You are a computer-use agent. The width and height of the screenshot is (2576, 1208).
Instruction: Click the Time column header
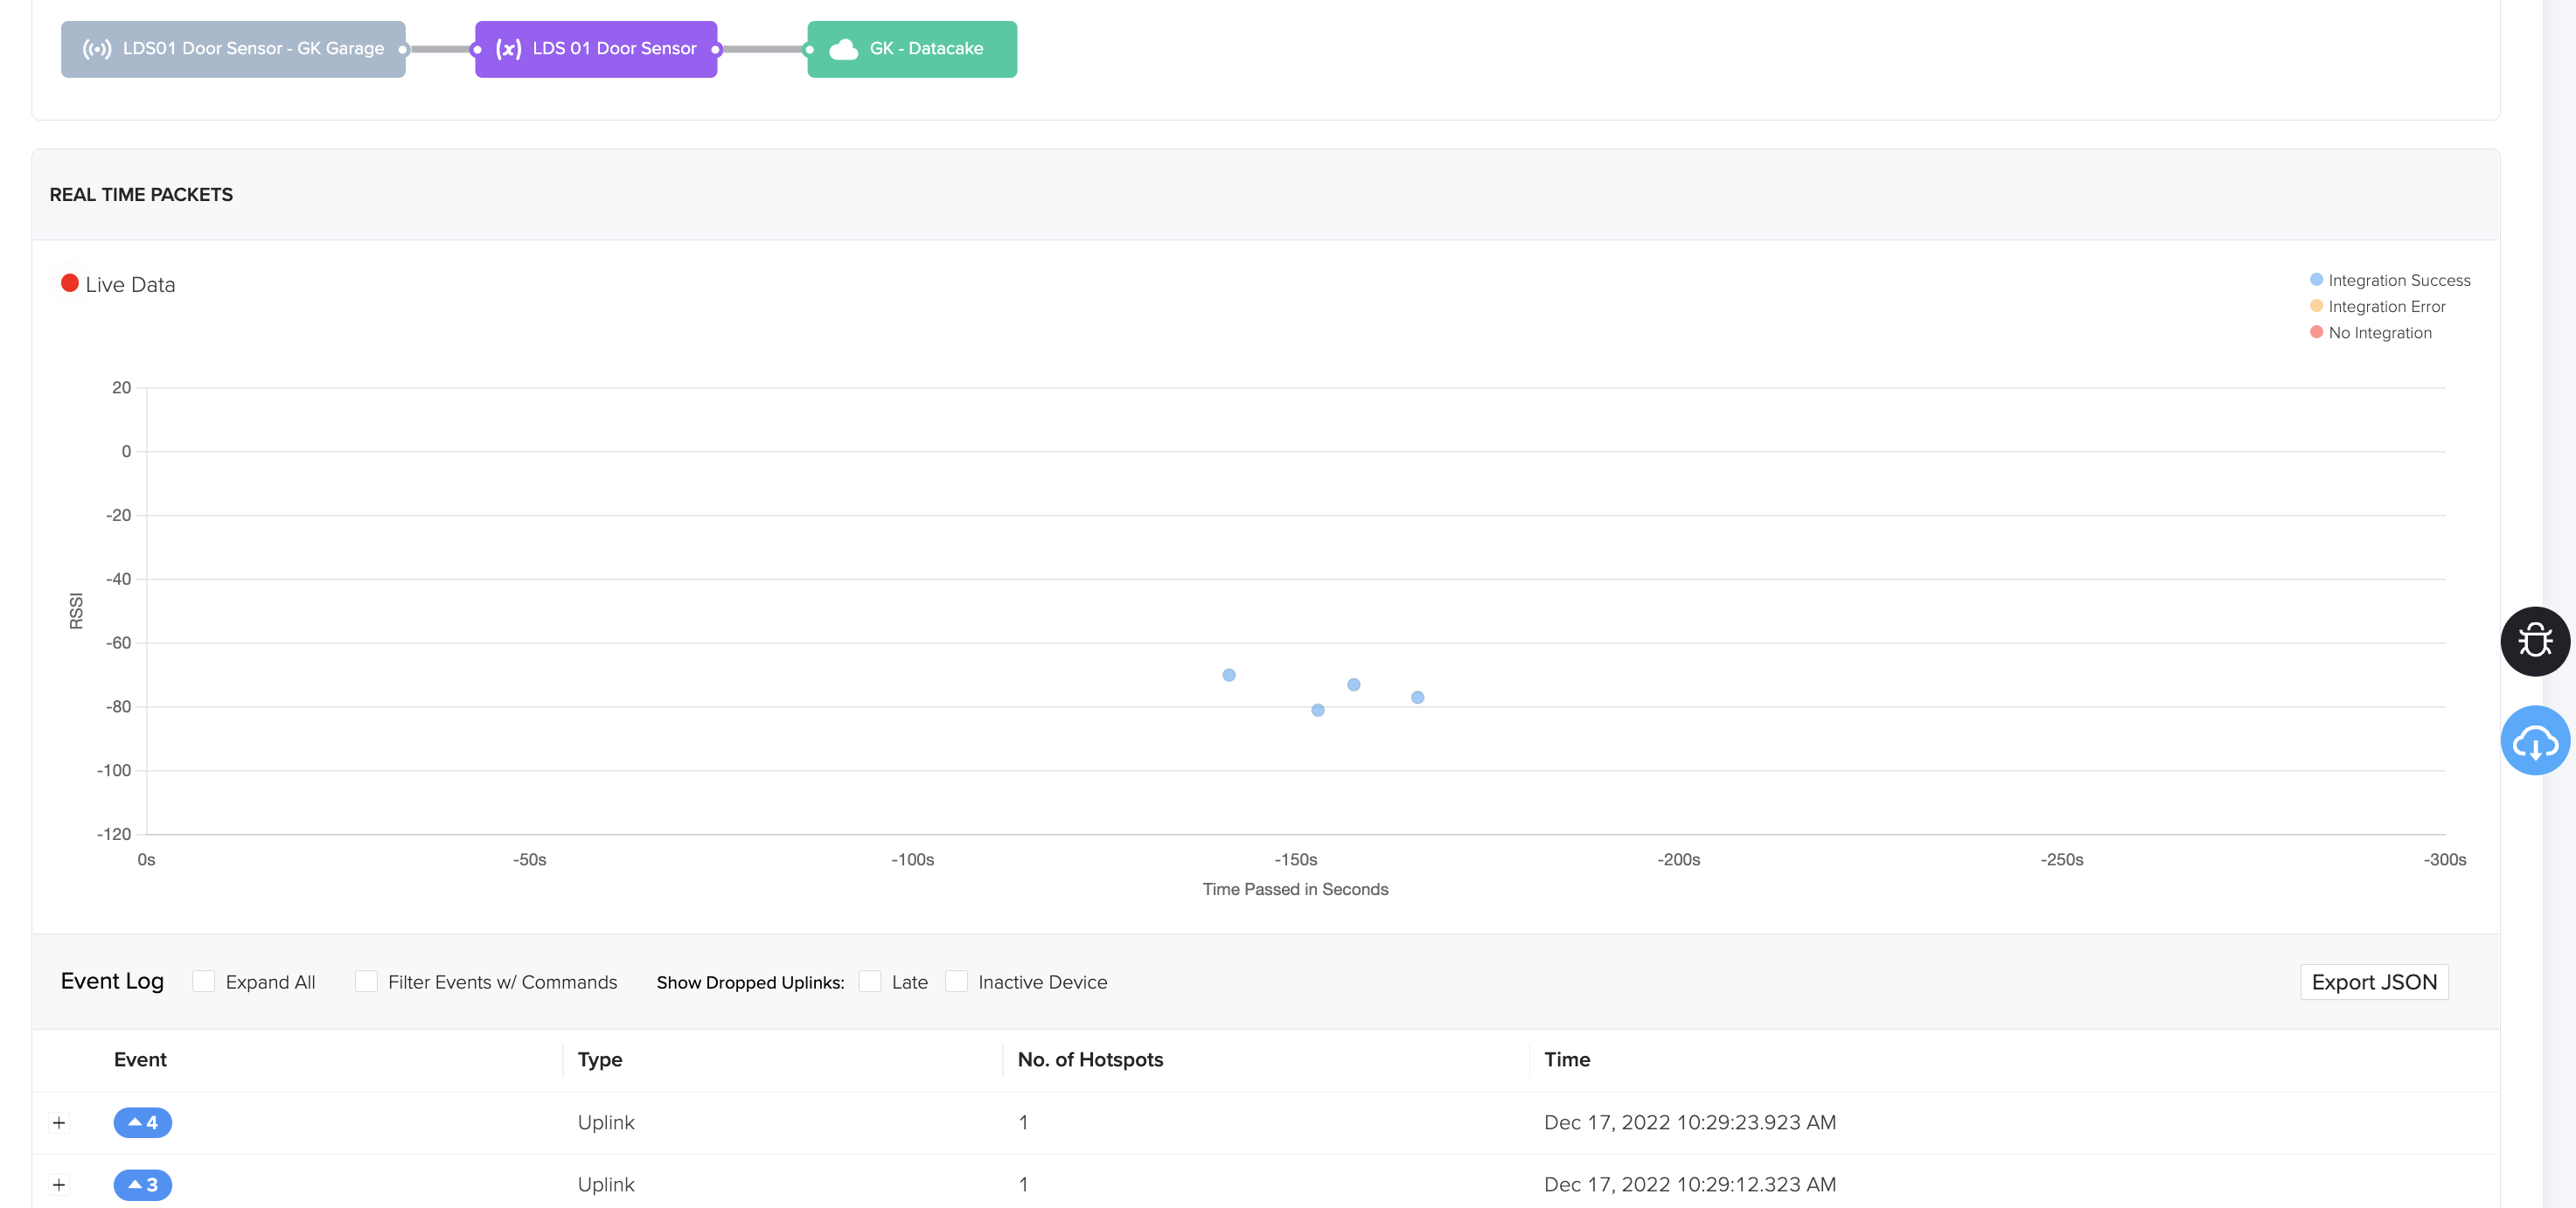pos(1566,1059)
